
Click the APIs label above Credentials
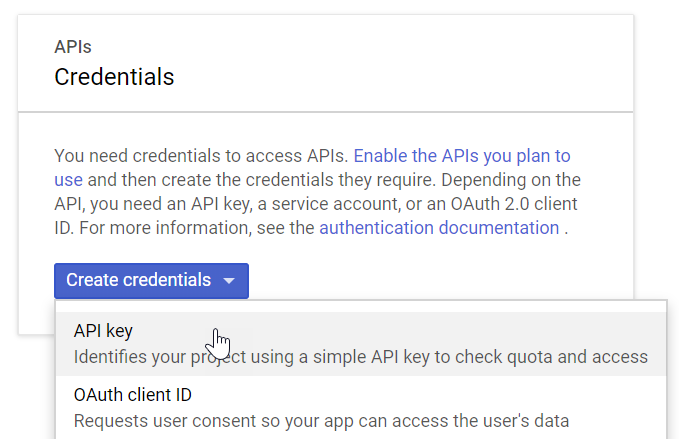click(x=73, y=47)
